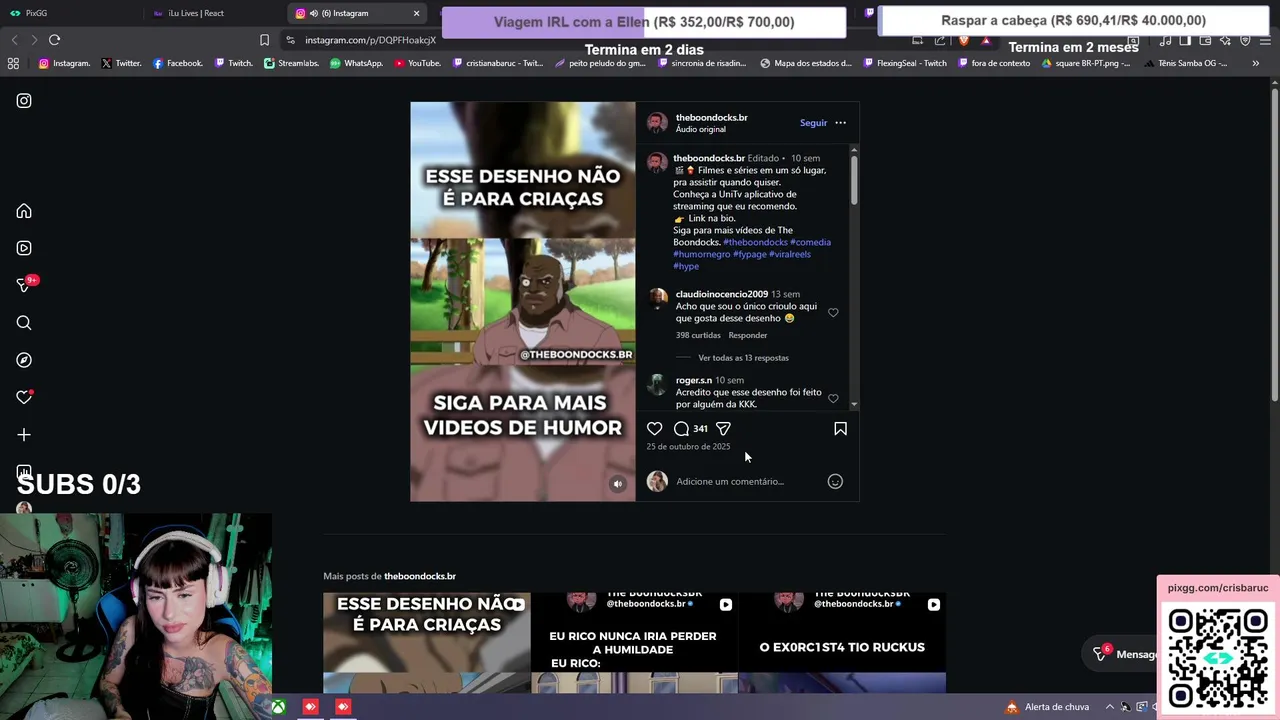This screenshot has width=1280, height=720.
Task: Open #theboondocks hashtag link
Action: (755, 242)
